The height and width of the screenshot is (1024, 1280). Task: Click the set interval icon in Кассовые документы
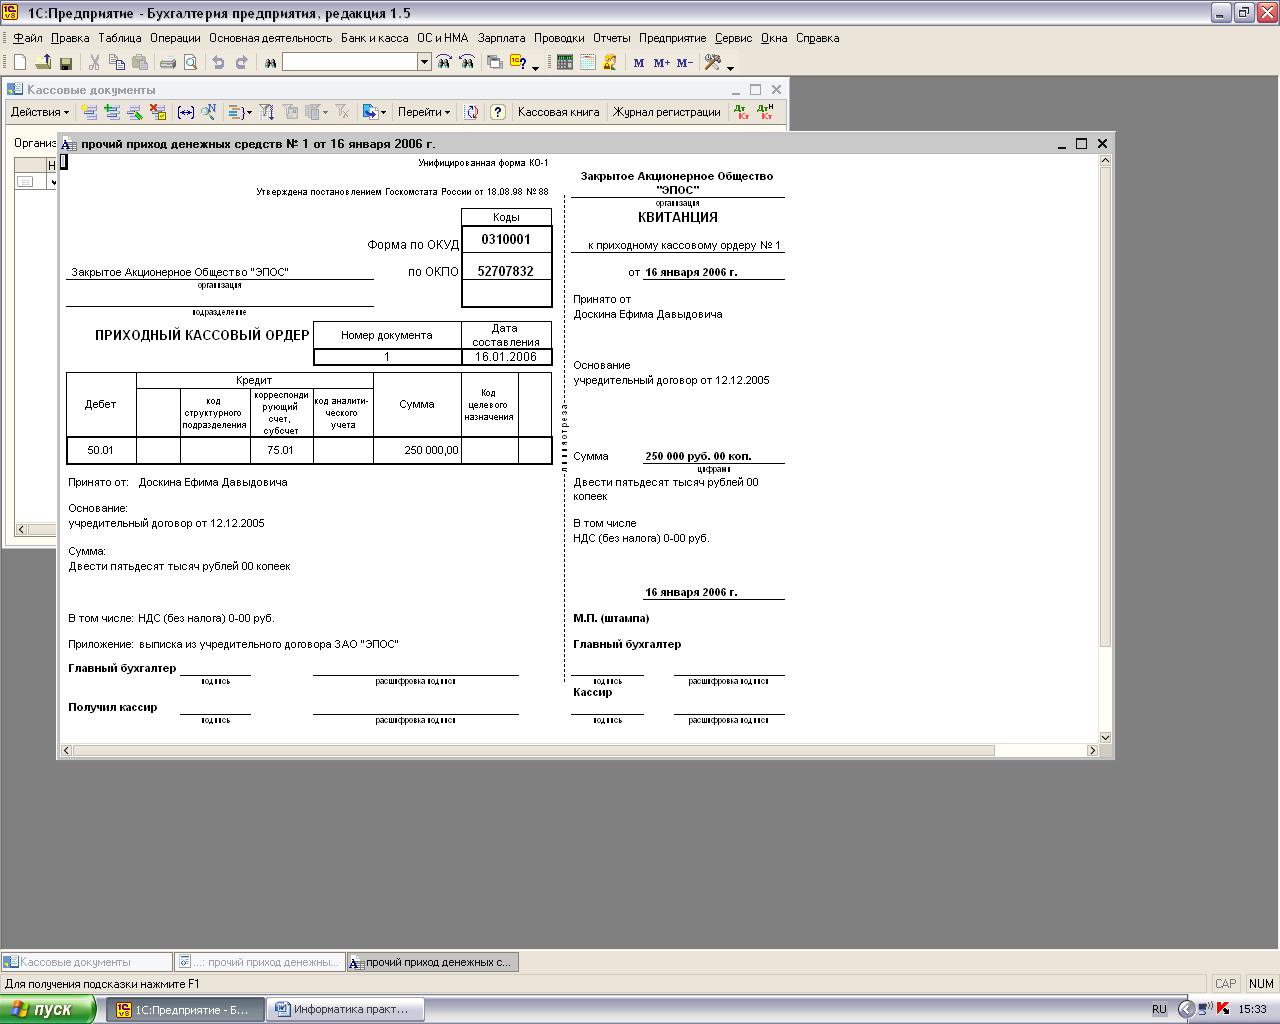click(185, 112)
